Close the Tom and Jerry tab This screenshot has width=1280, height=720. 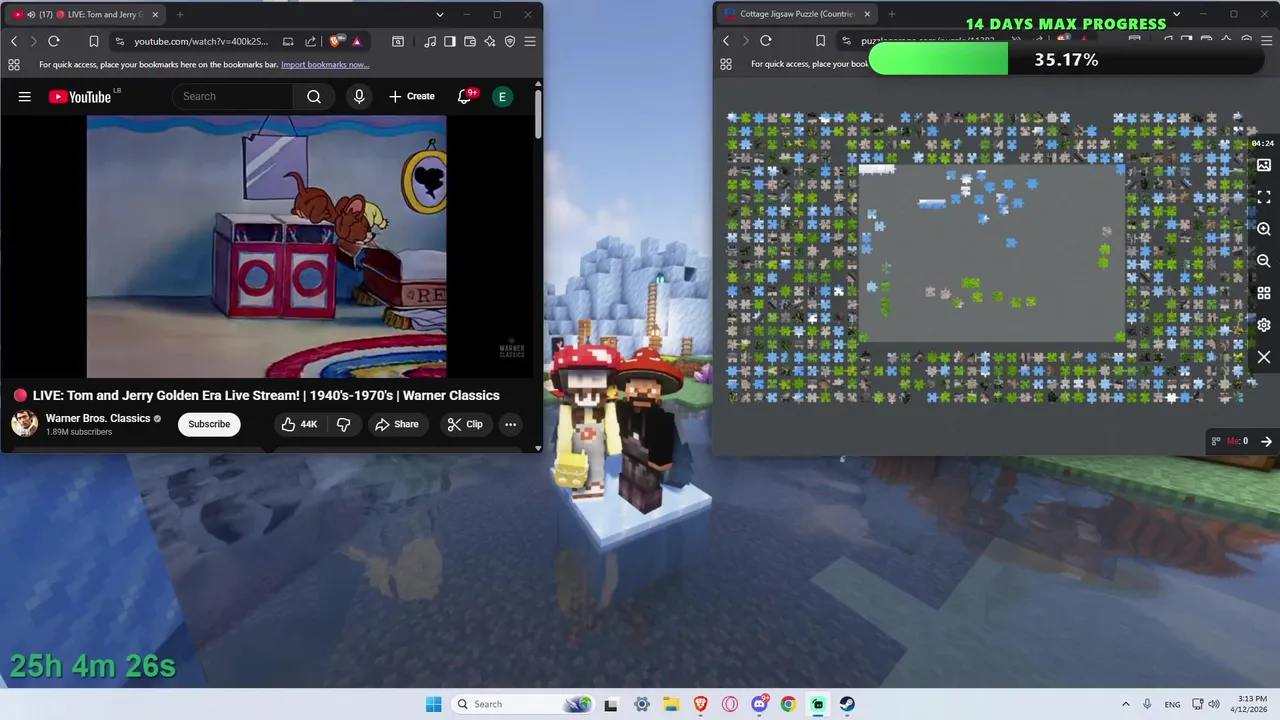(x=155, y=14)
